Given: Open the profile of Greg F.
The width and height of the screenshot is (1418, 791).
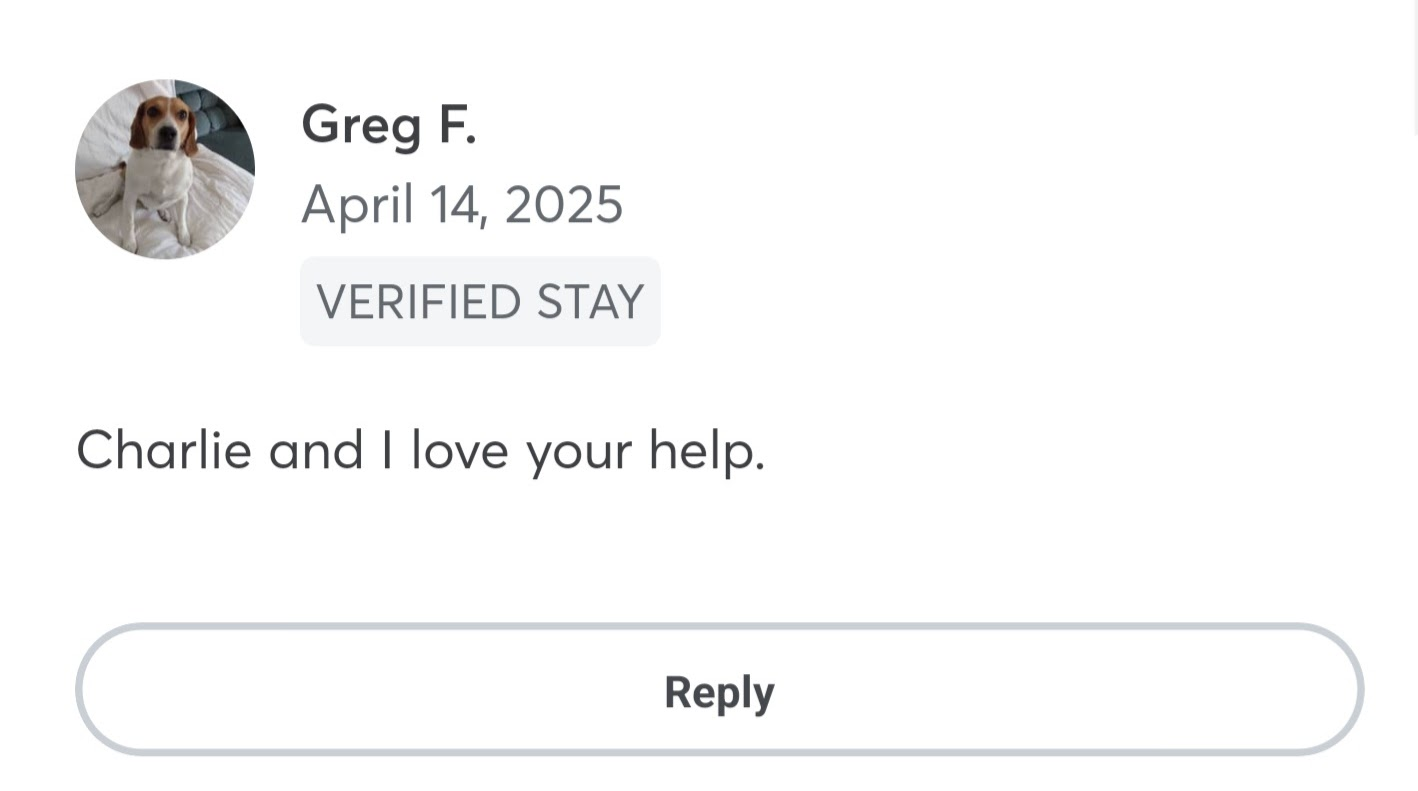Looking at the screenshot, I should tap(388, 126).
